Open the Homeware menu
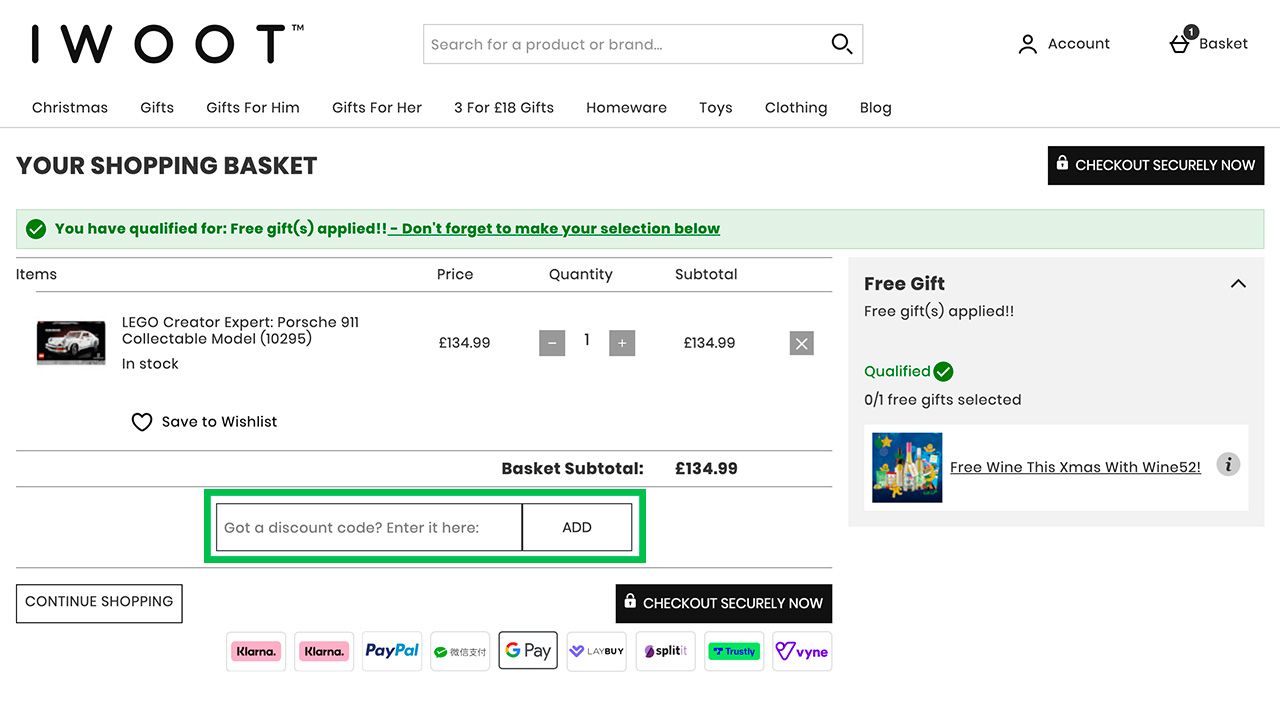This screenshot has height=720, width=1280. pyautogui.click(x=626, y=107)
